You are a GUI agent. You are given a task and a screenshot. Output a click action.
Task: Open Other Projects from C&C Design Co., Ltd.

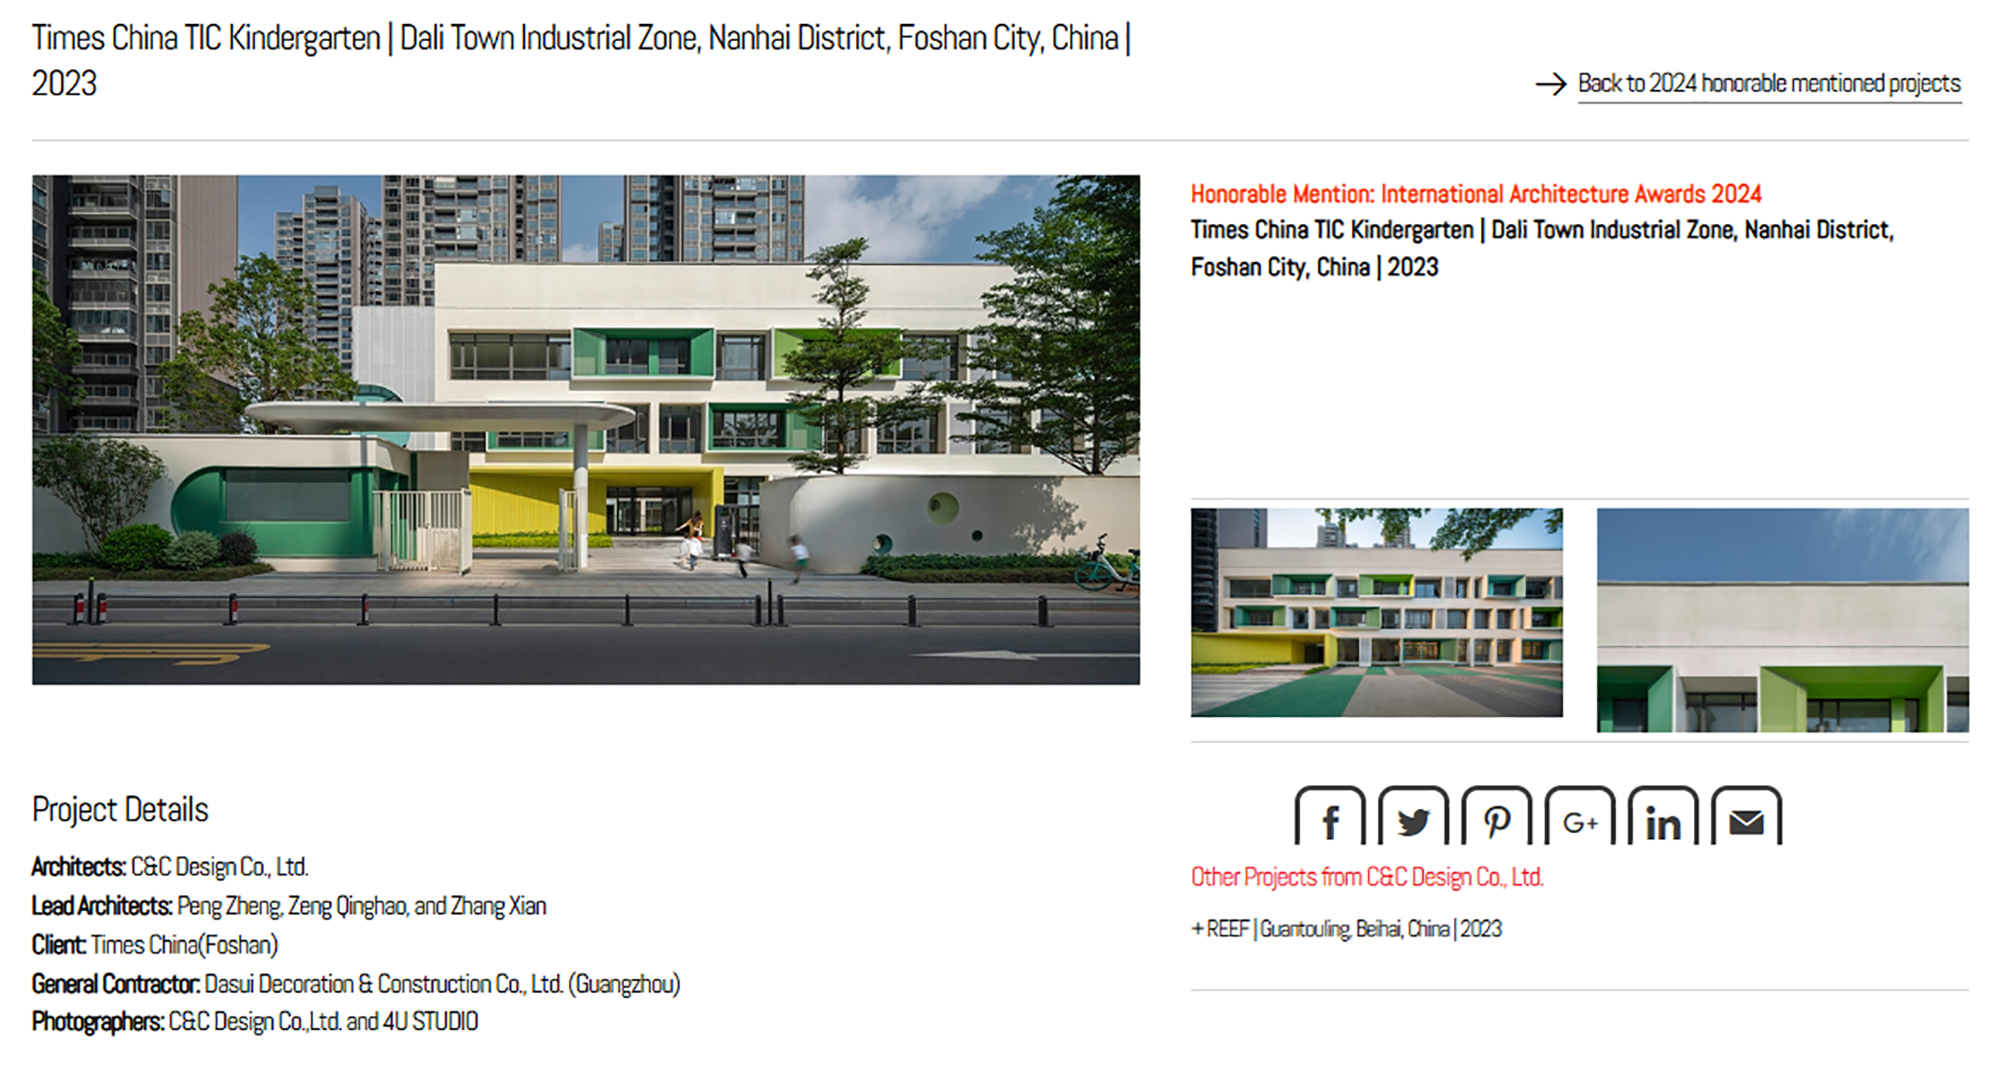pyautogui.click(x=1367, y=877)
